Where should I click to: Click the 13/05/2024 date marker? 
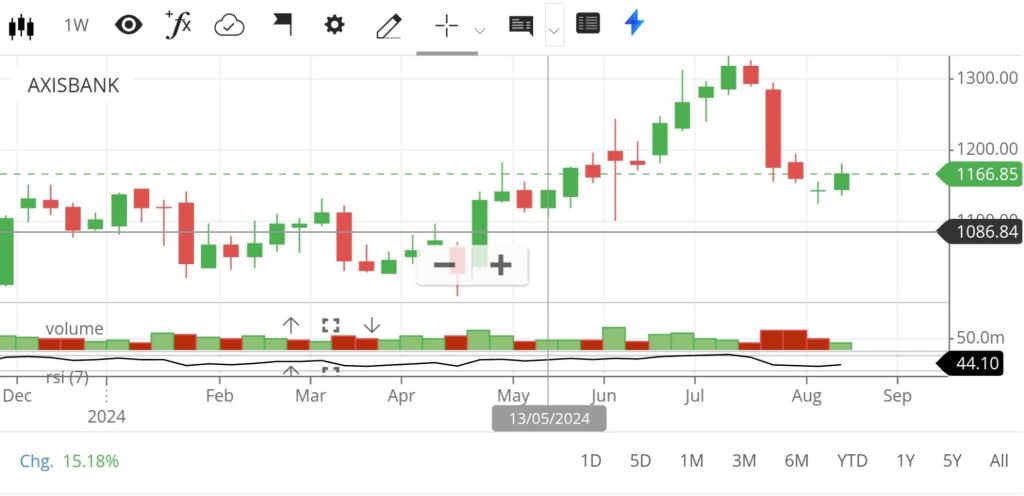pyautogui.click(x=549, y=418)
